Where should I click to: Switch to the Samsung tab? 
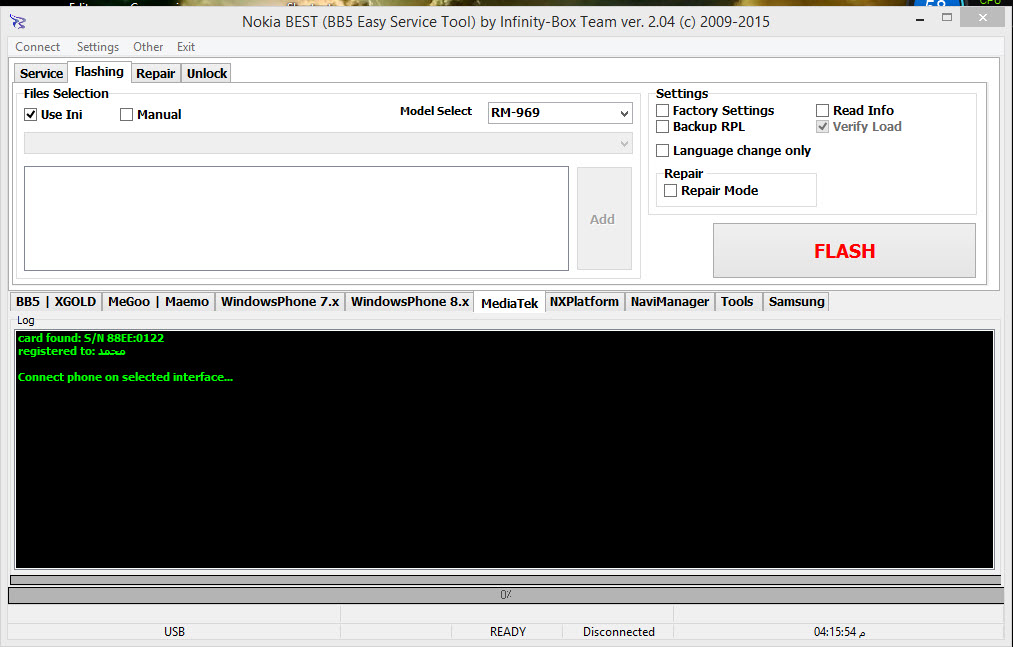[797, 302]
